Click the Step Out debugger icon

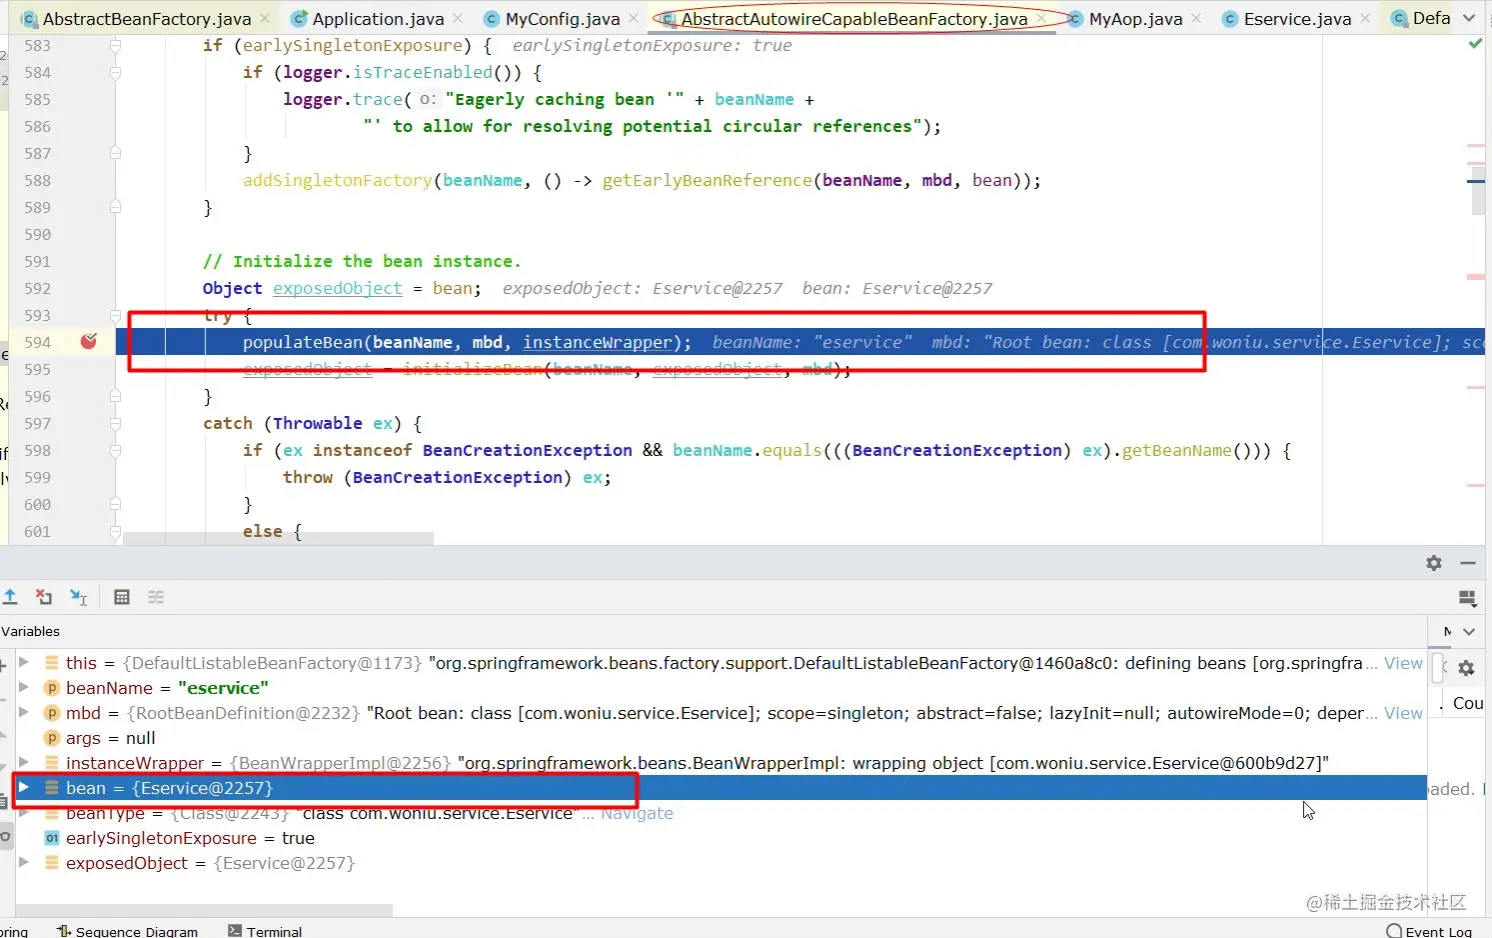pyautogui.click(x=10, y=597)
